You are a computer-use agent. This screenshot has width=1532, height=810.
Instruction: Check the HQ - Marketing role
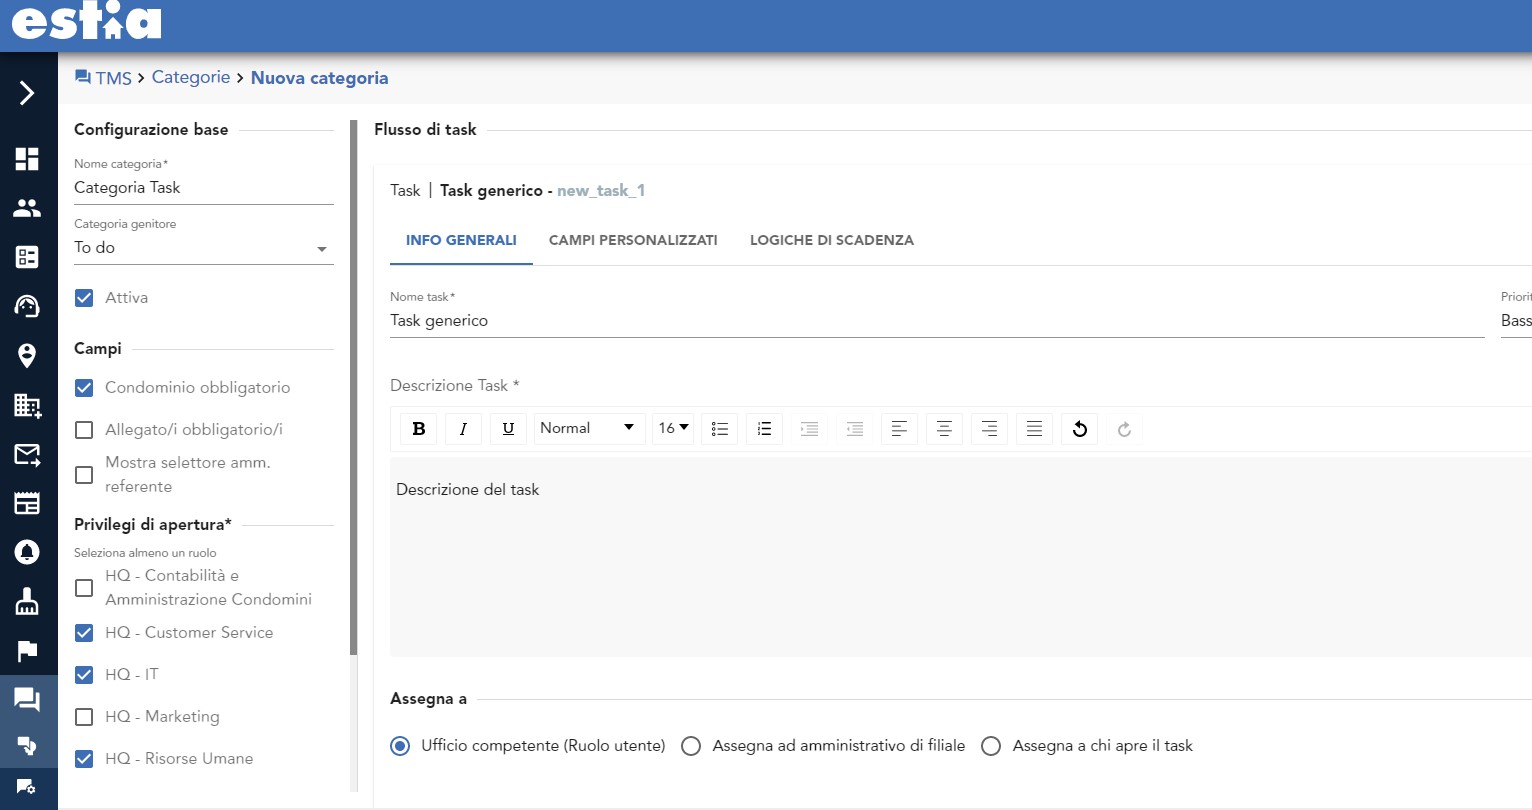85,717
